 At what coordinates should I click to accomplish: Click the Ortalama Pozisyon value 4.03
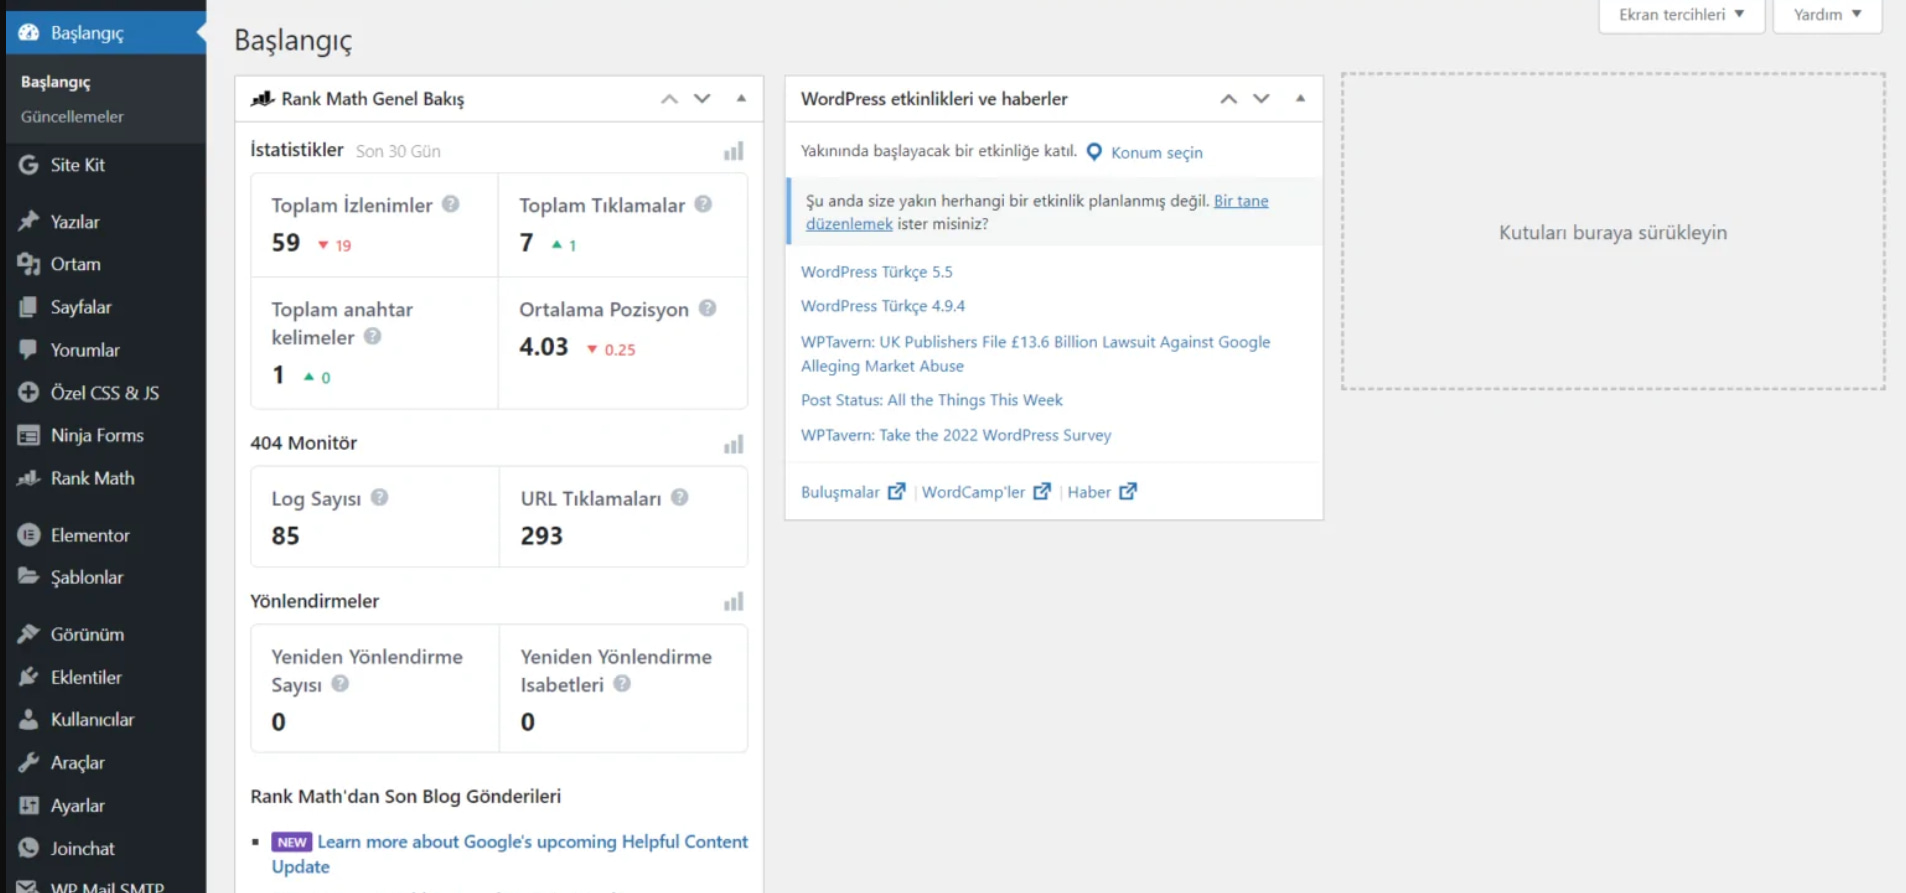543,347
